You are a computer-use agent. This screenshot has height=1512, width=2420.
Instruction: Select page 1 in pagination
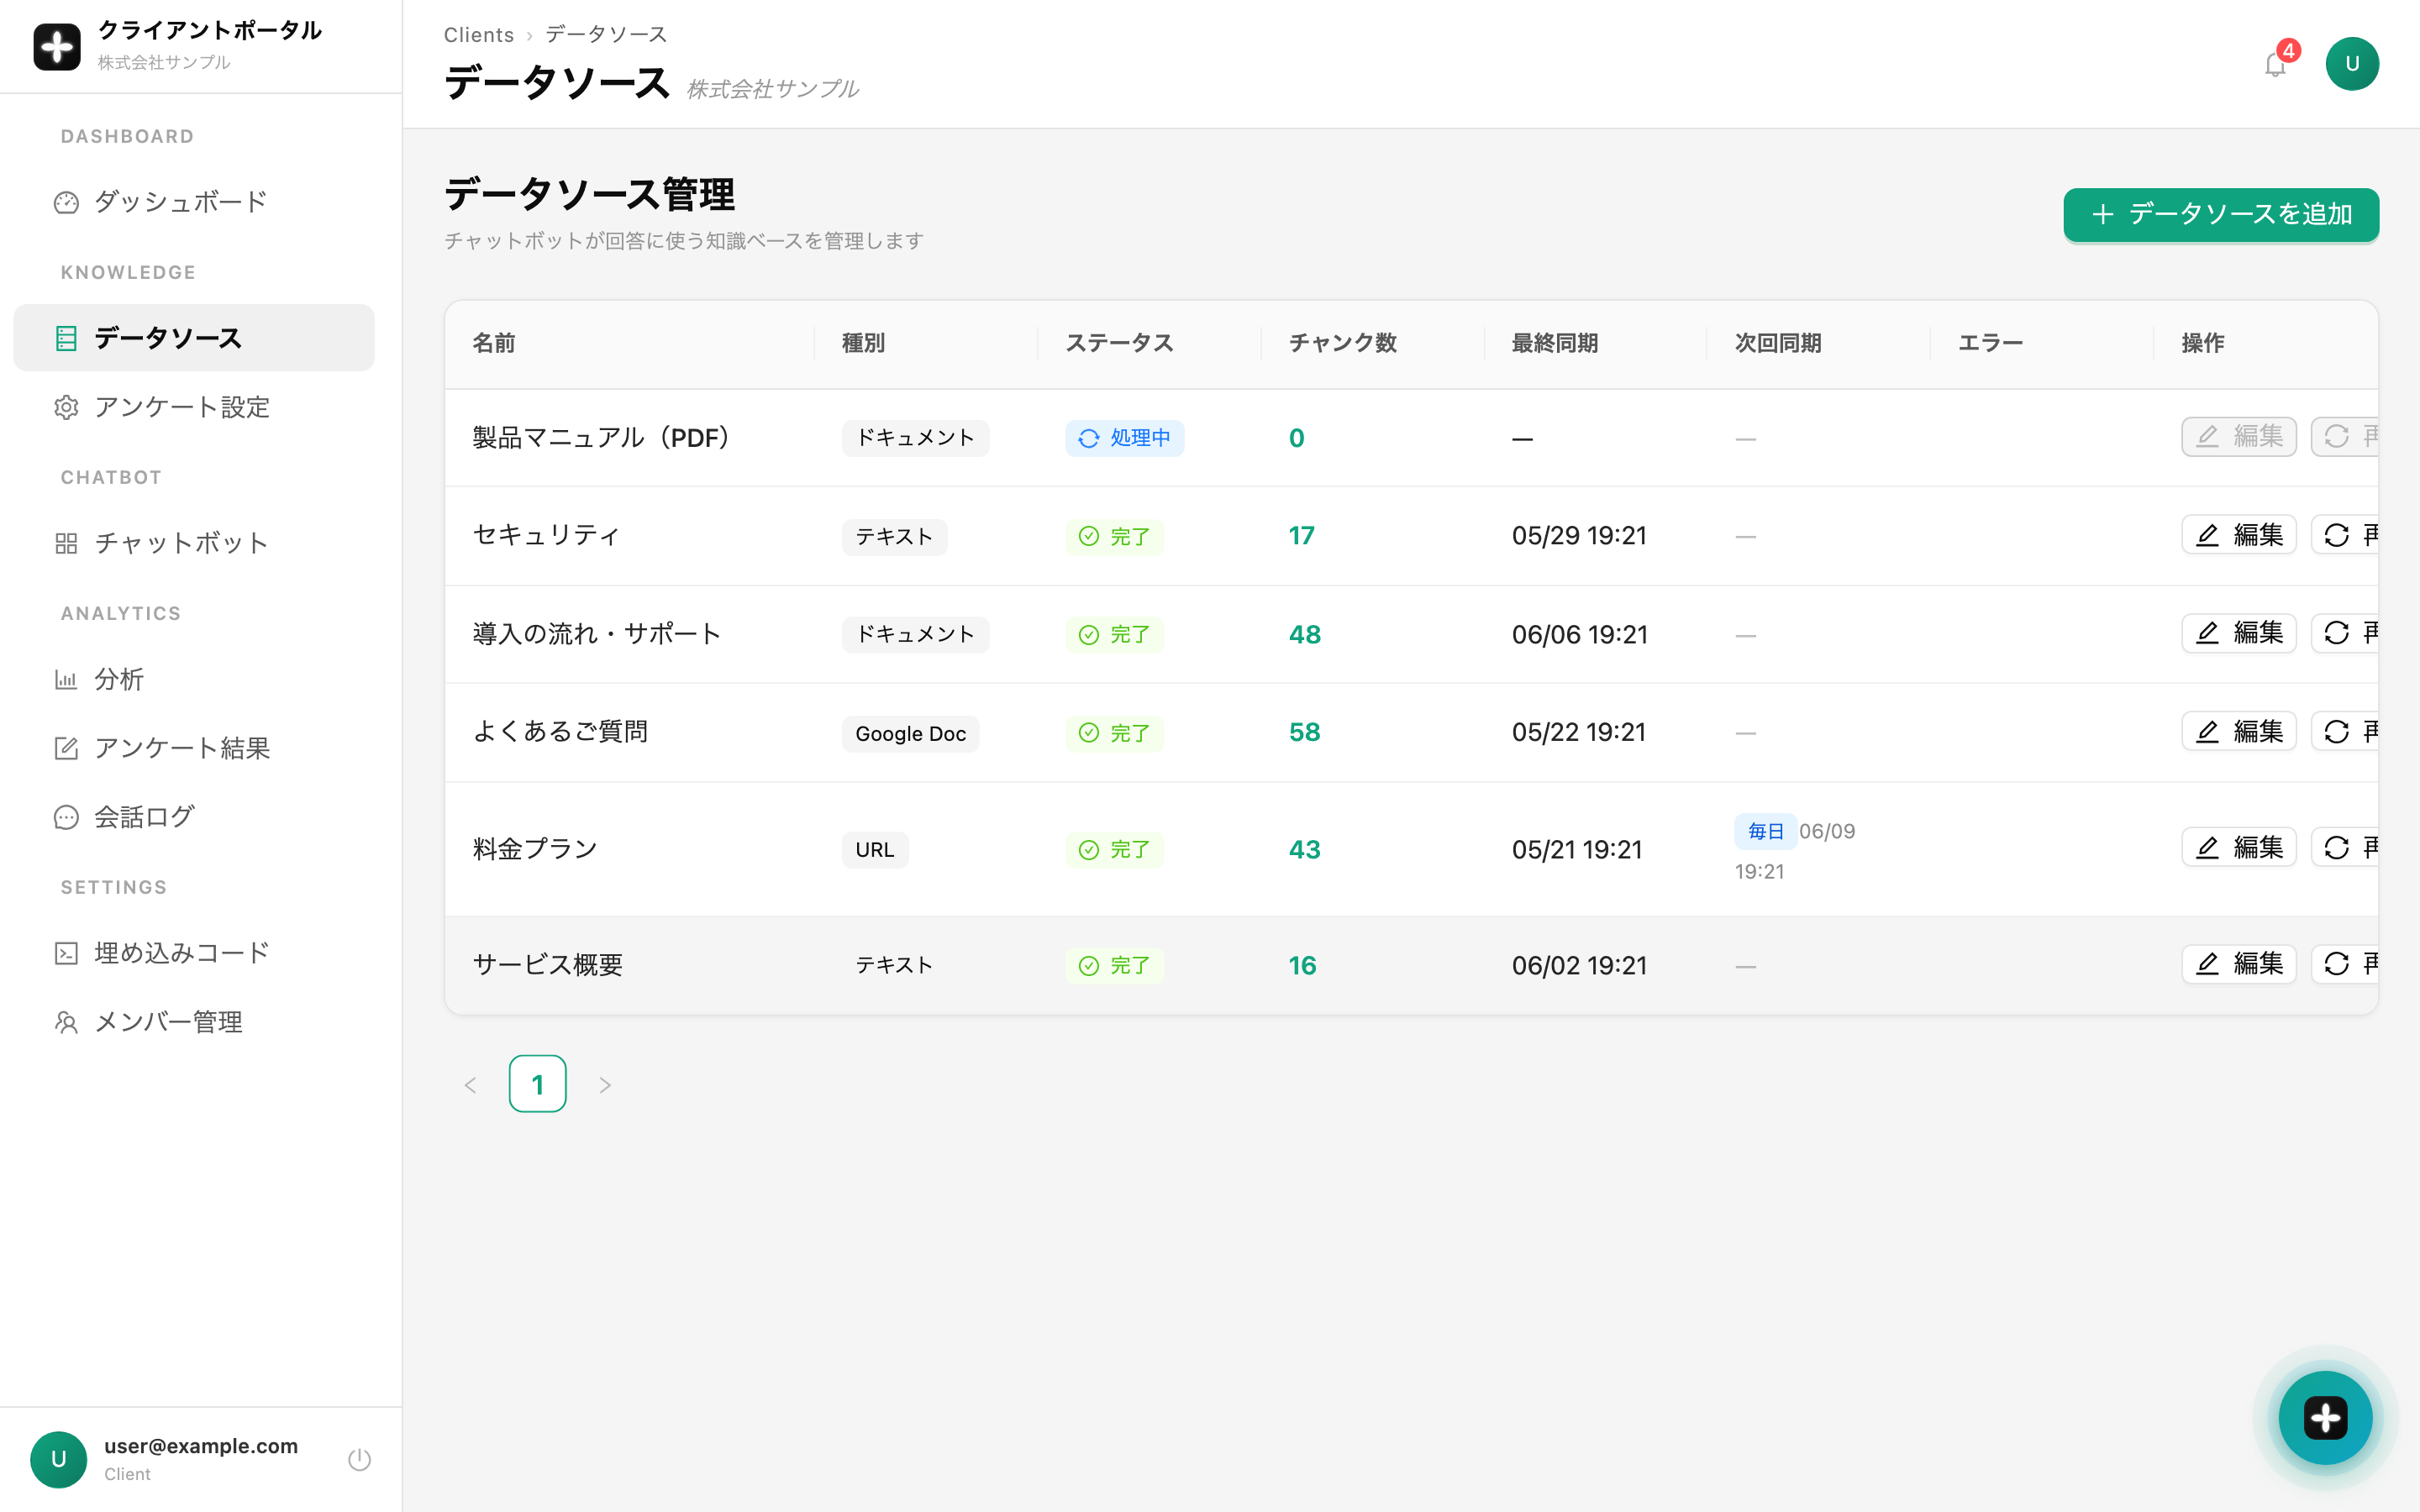tap(538, 1084)
